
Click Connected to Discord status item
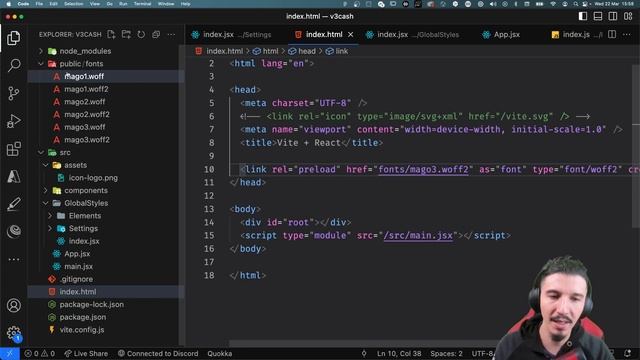tap(158, 353)
